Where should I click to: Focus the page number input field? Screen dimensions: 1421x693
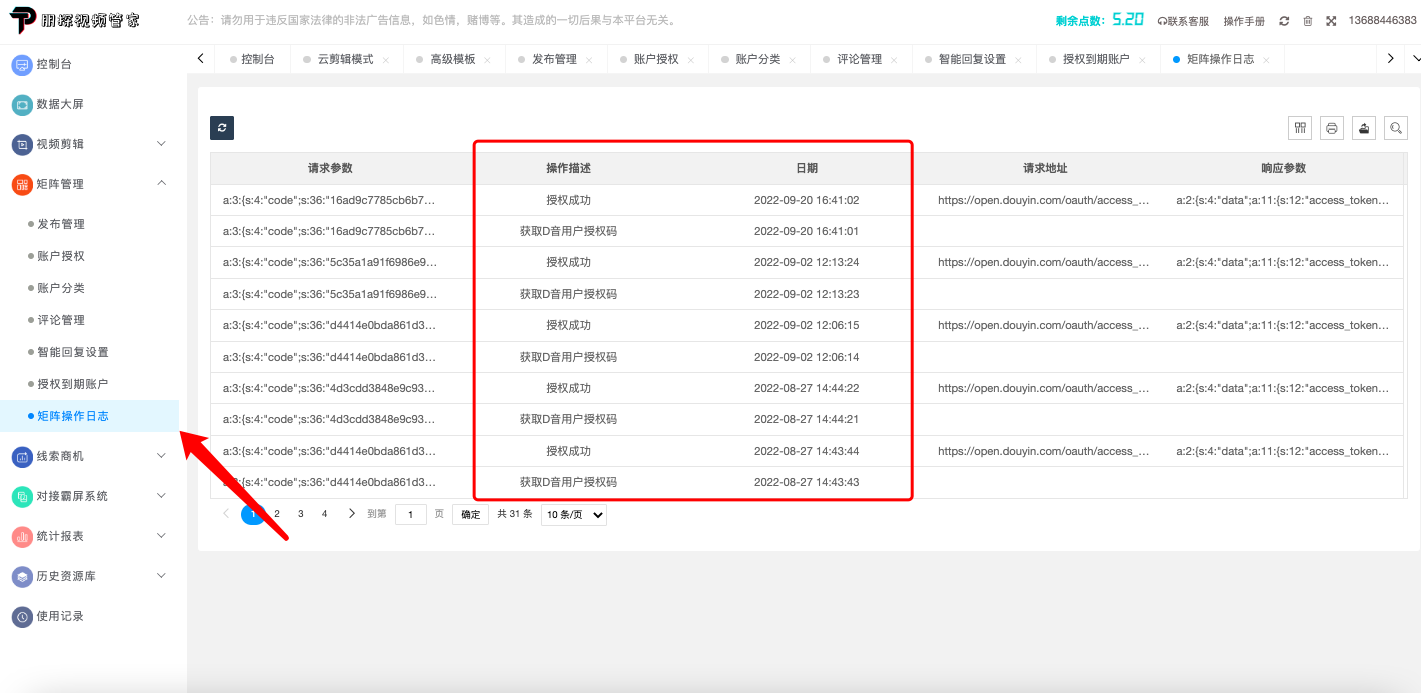point(411,515)
